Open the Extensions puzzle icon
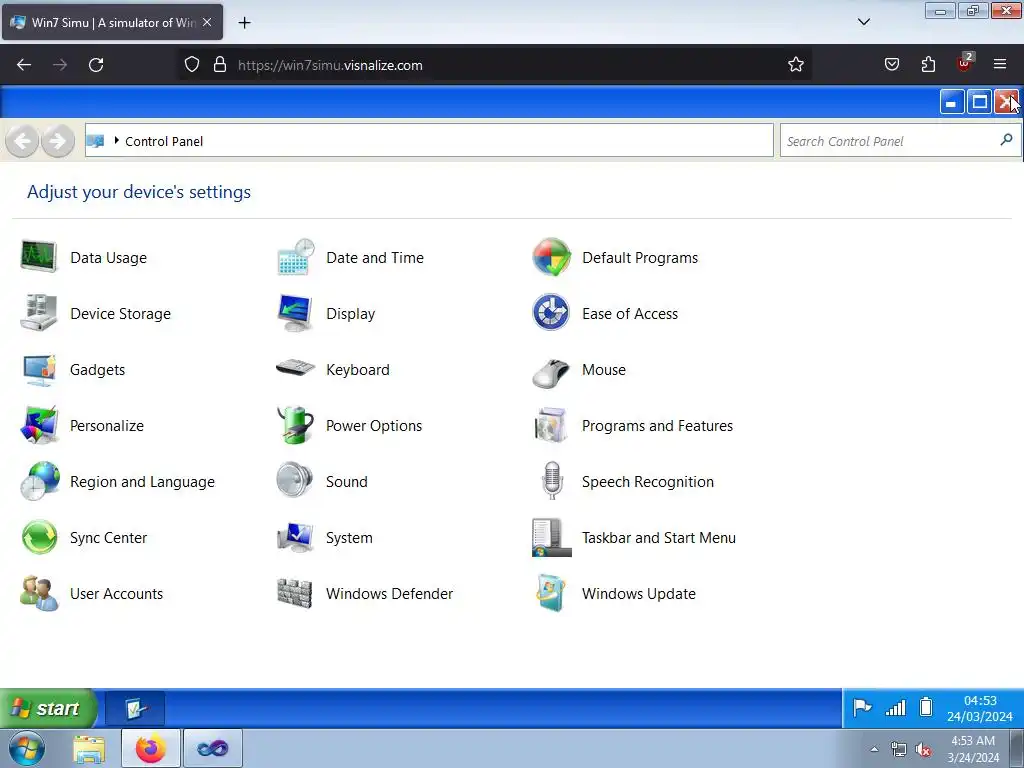Screen dimensions: 1024x768 pos(928,65)
